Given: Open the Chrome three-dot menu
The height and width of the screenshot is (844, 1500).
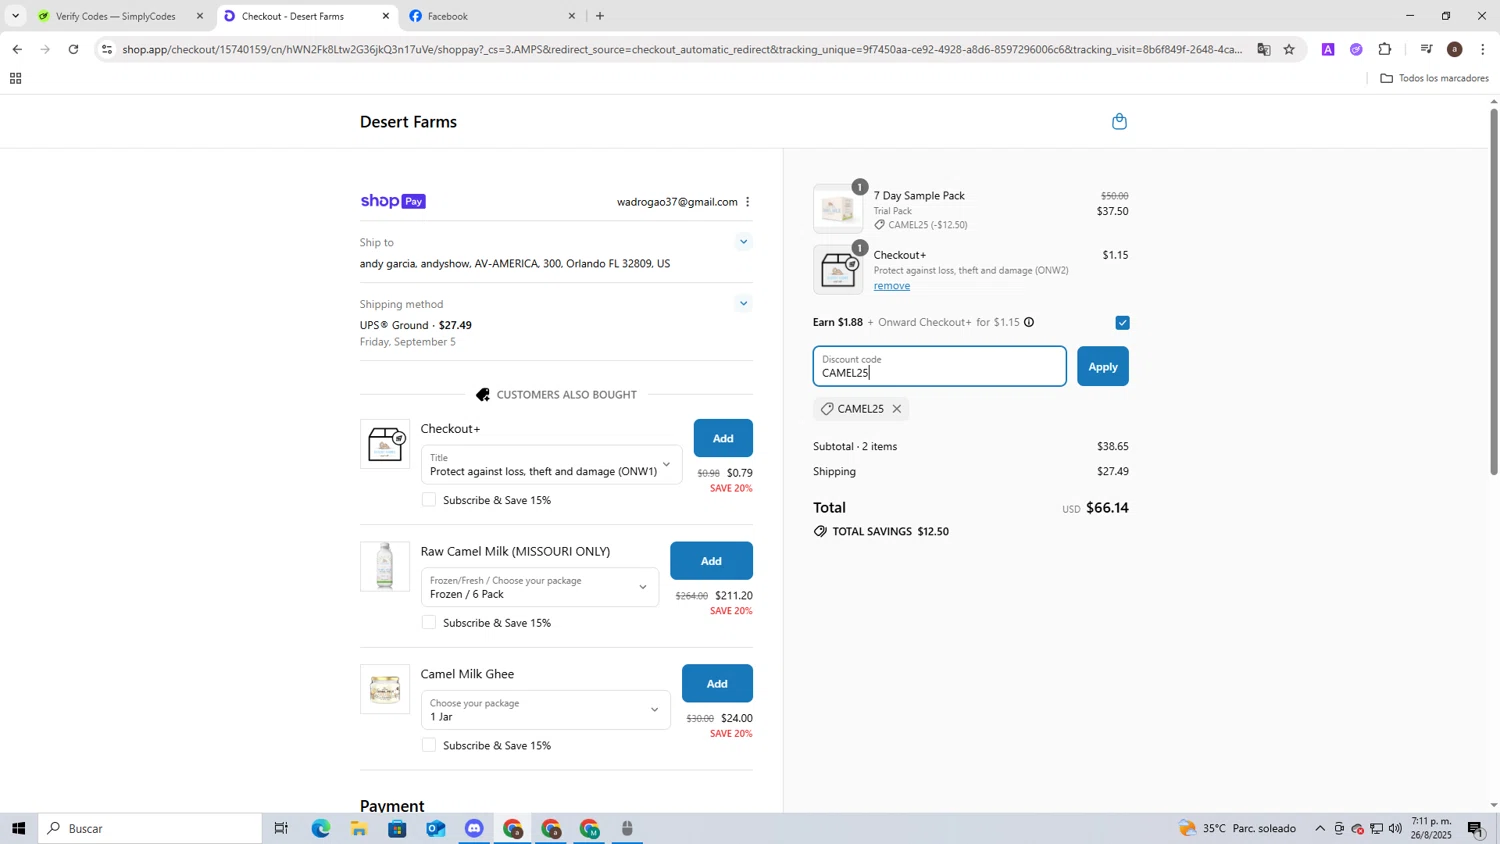Looking at the screenshot, I should [x=1483, y=49].
